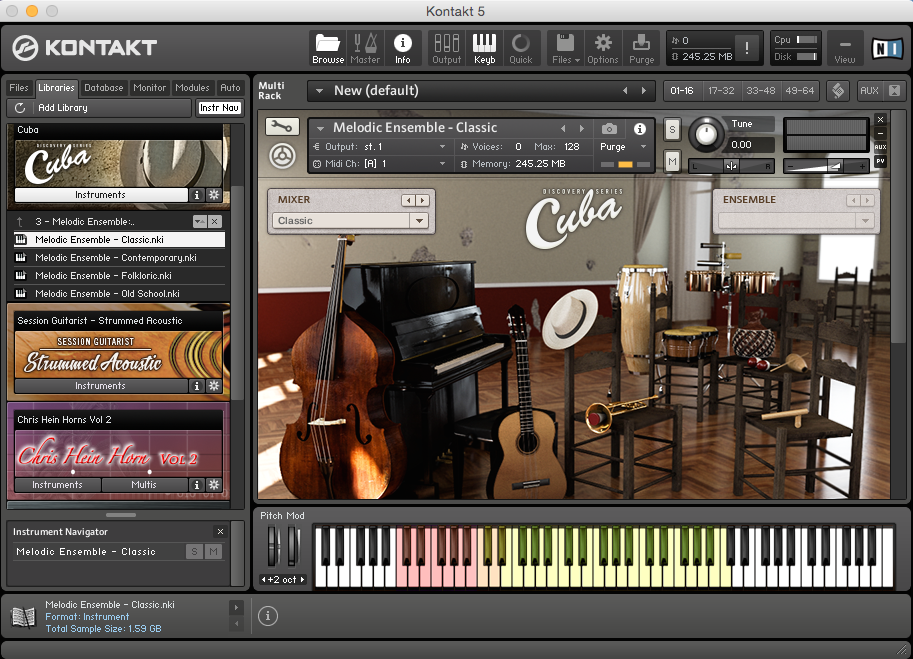Open the Midi Ch dropdown
The image size is (913, 659).
click(x=443, y=164)
